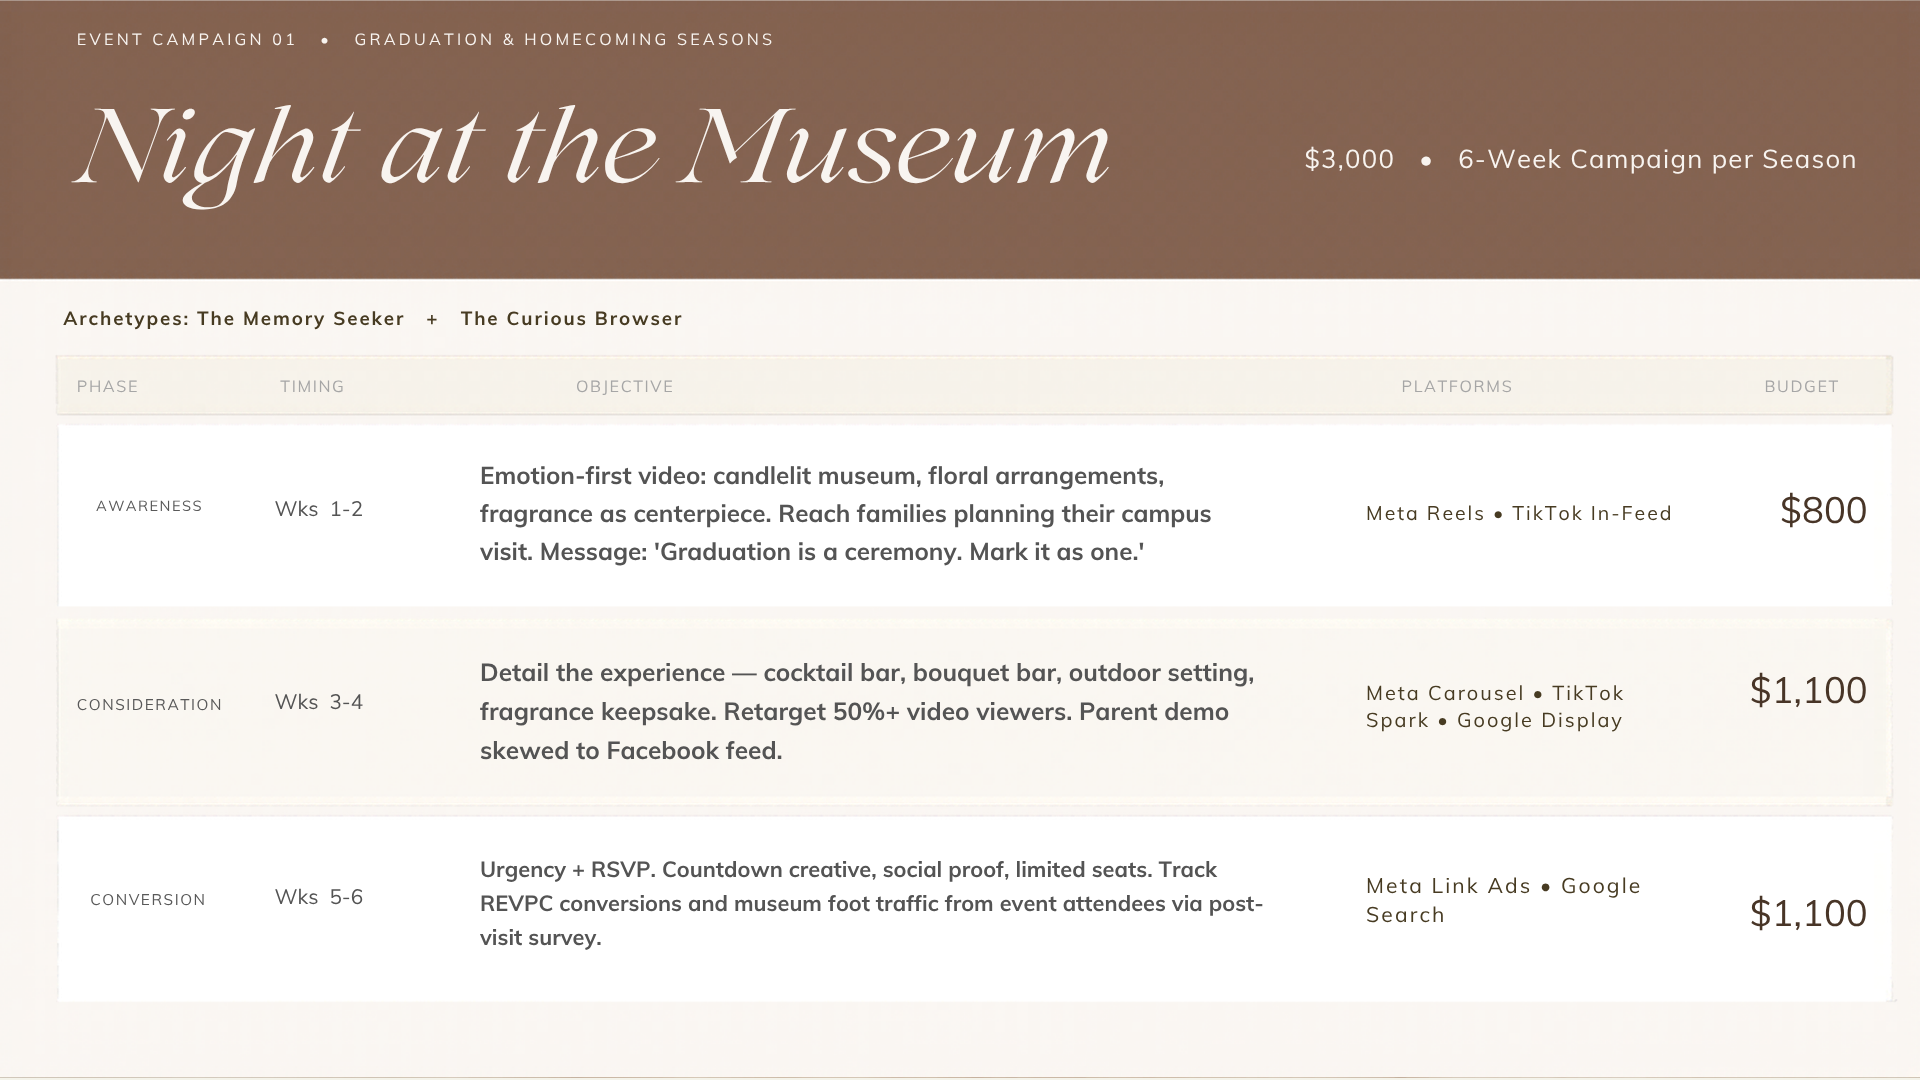Screen dimensions: 1920x1080
Task: Select the AWARENESS phase label
Action: coord(149,506)
